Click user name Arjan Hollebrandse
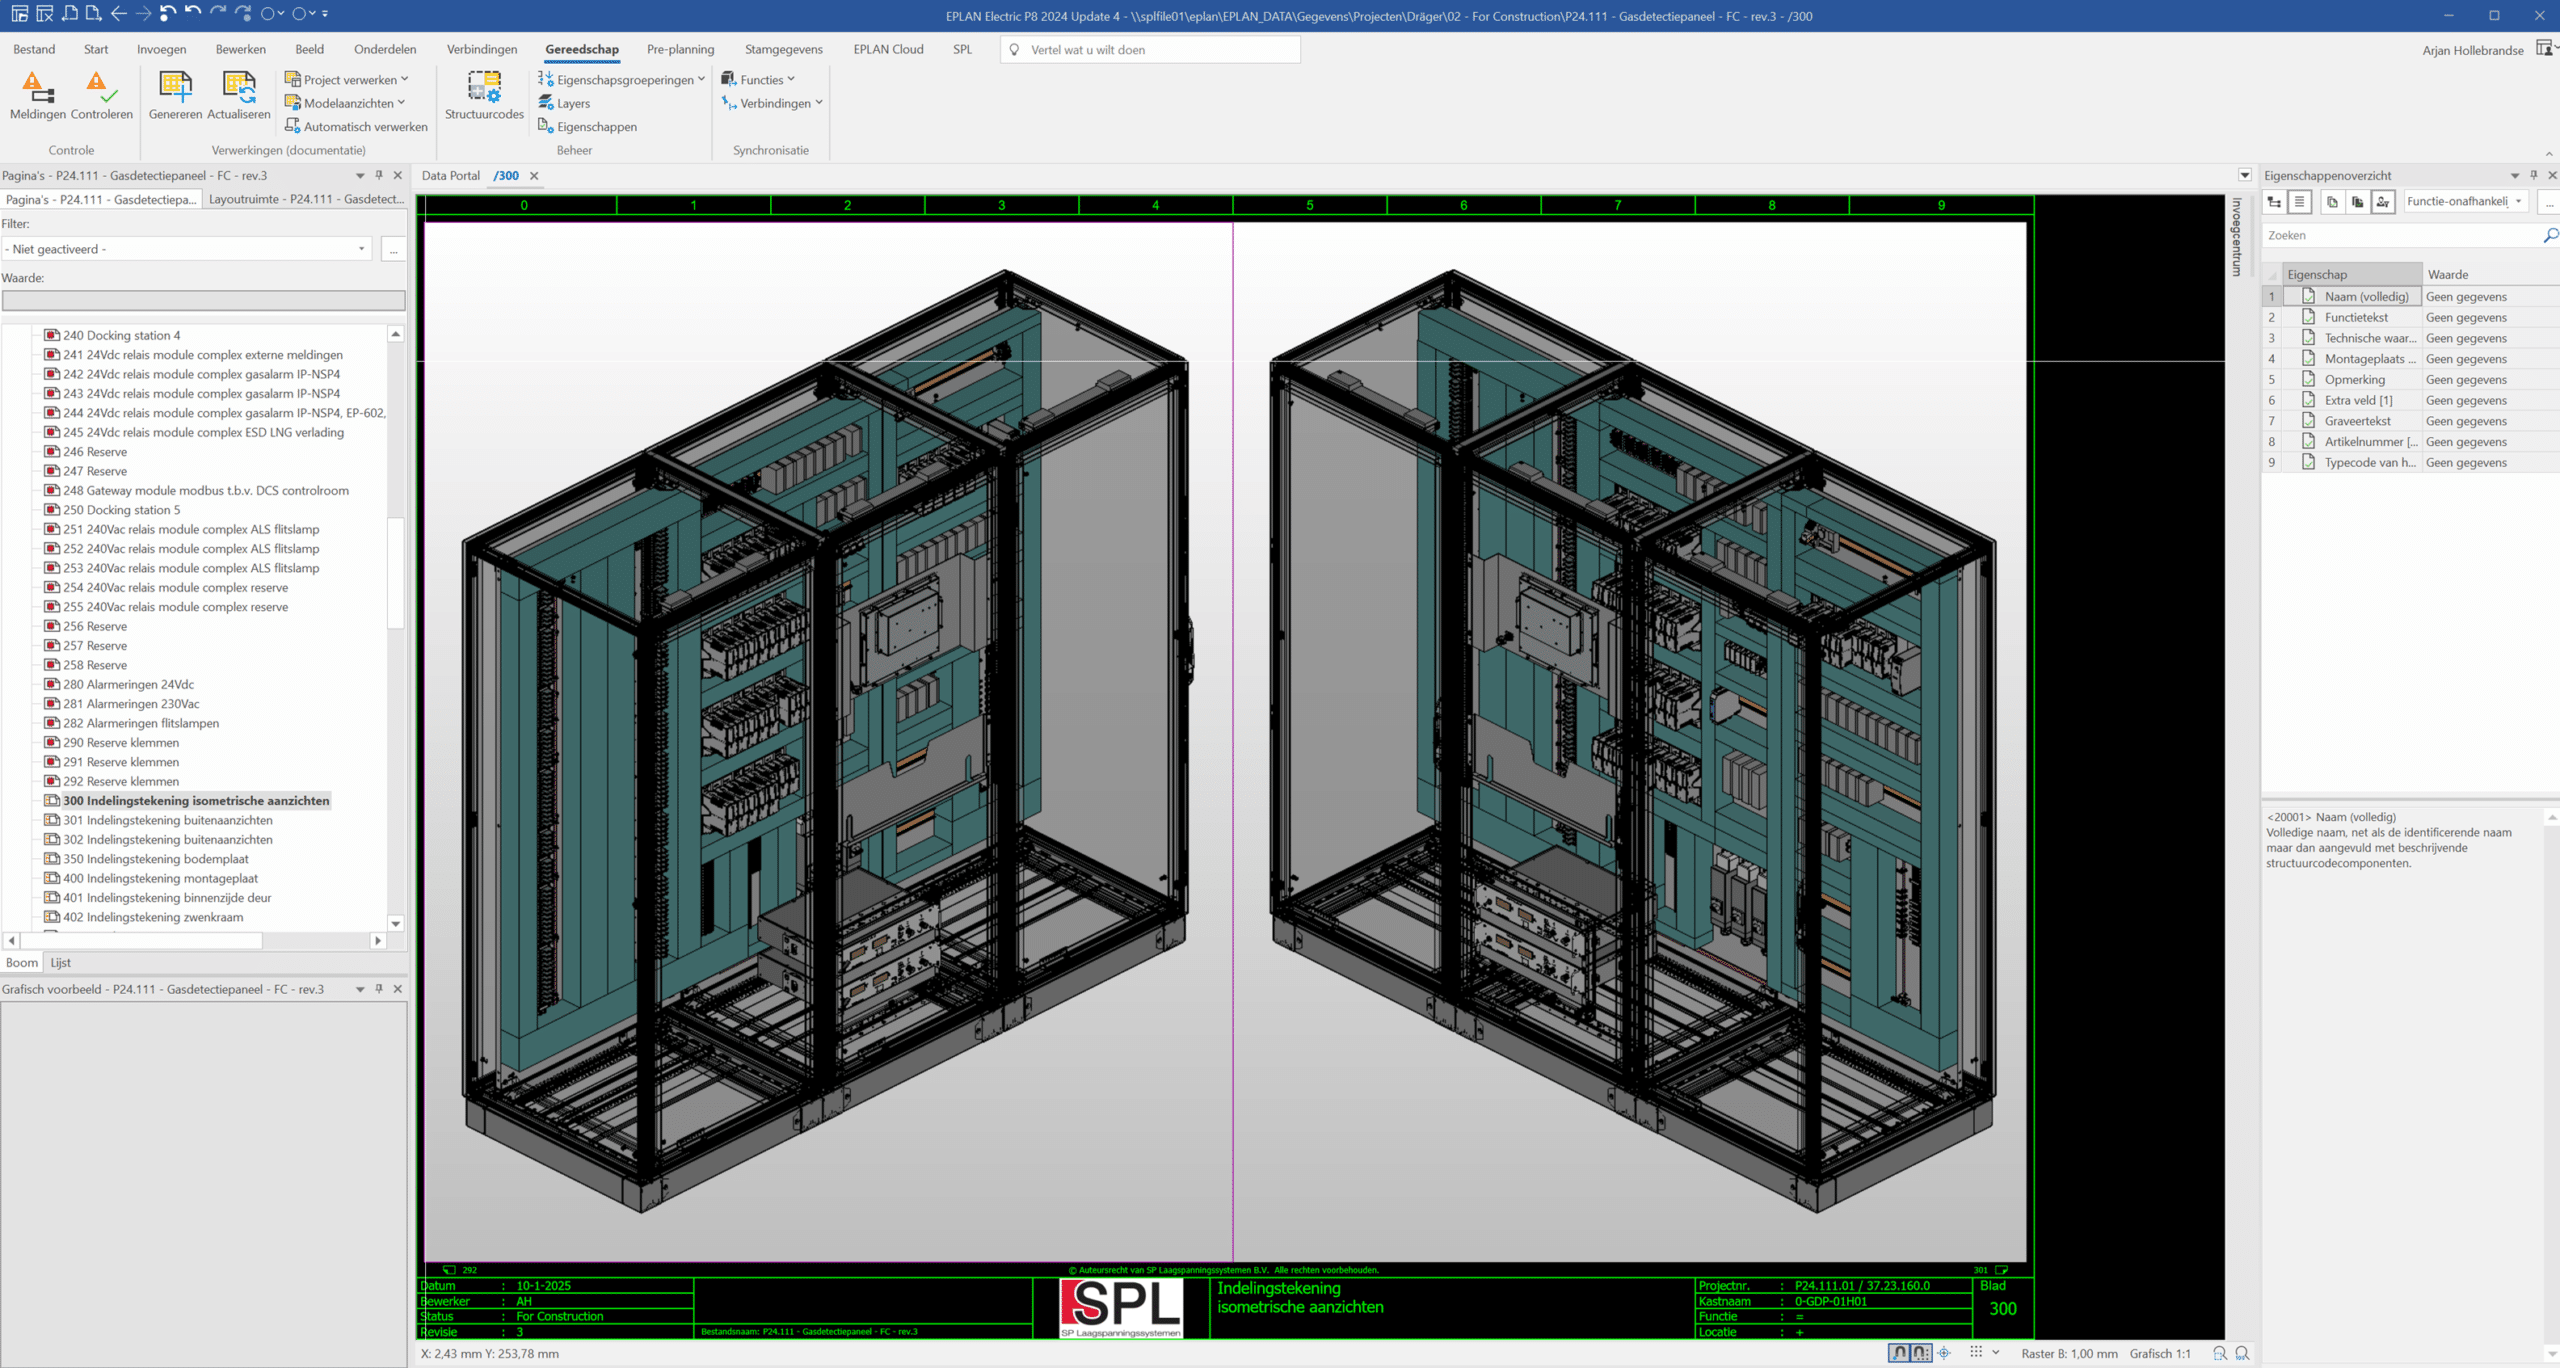2560x1368 pixels. [x=2473, y=50]
